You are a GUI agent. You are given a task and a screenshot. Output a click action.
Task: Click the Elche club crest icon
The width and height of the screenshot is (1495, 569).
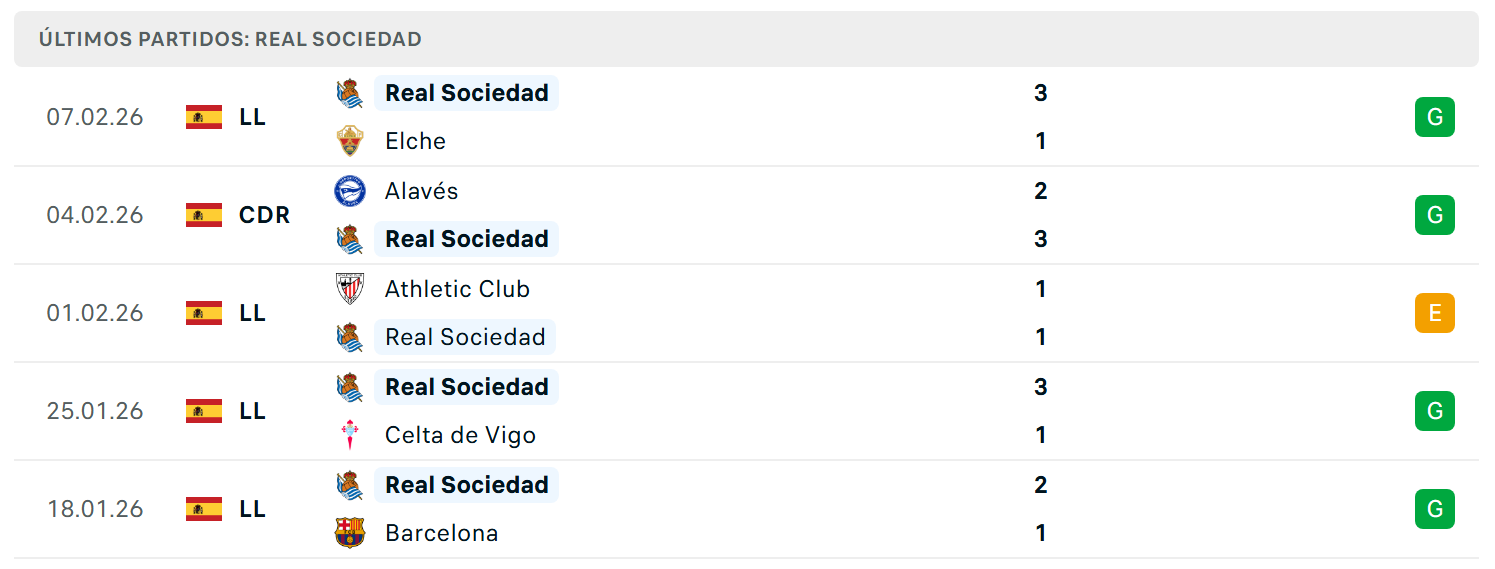(x=350, y=141)
